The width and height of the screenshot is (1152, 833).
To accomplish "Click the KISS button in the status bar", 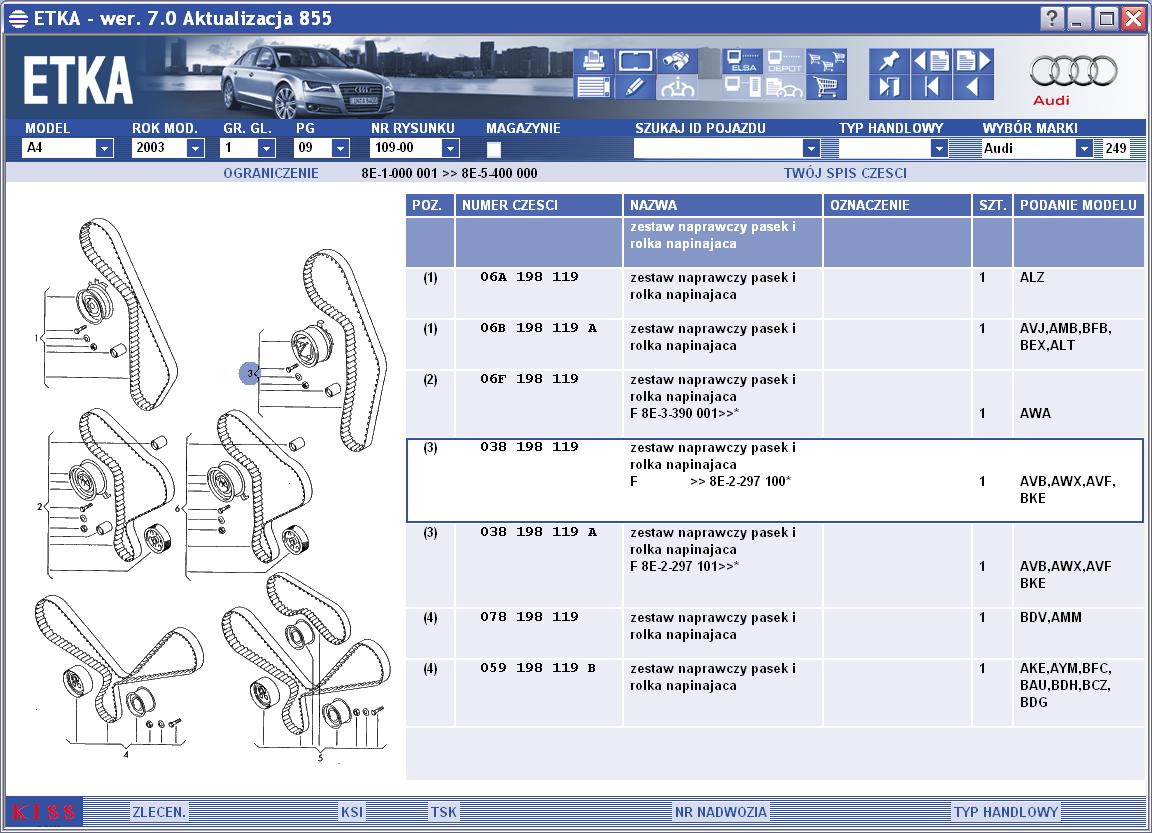I will coord(43,812).
